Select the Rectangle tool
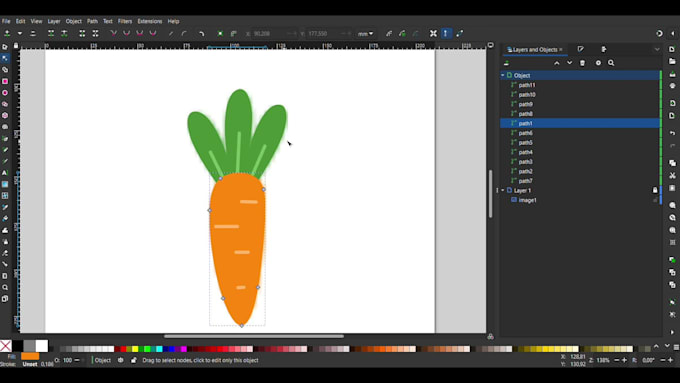The image size is (680, 383). (5, 81)
